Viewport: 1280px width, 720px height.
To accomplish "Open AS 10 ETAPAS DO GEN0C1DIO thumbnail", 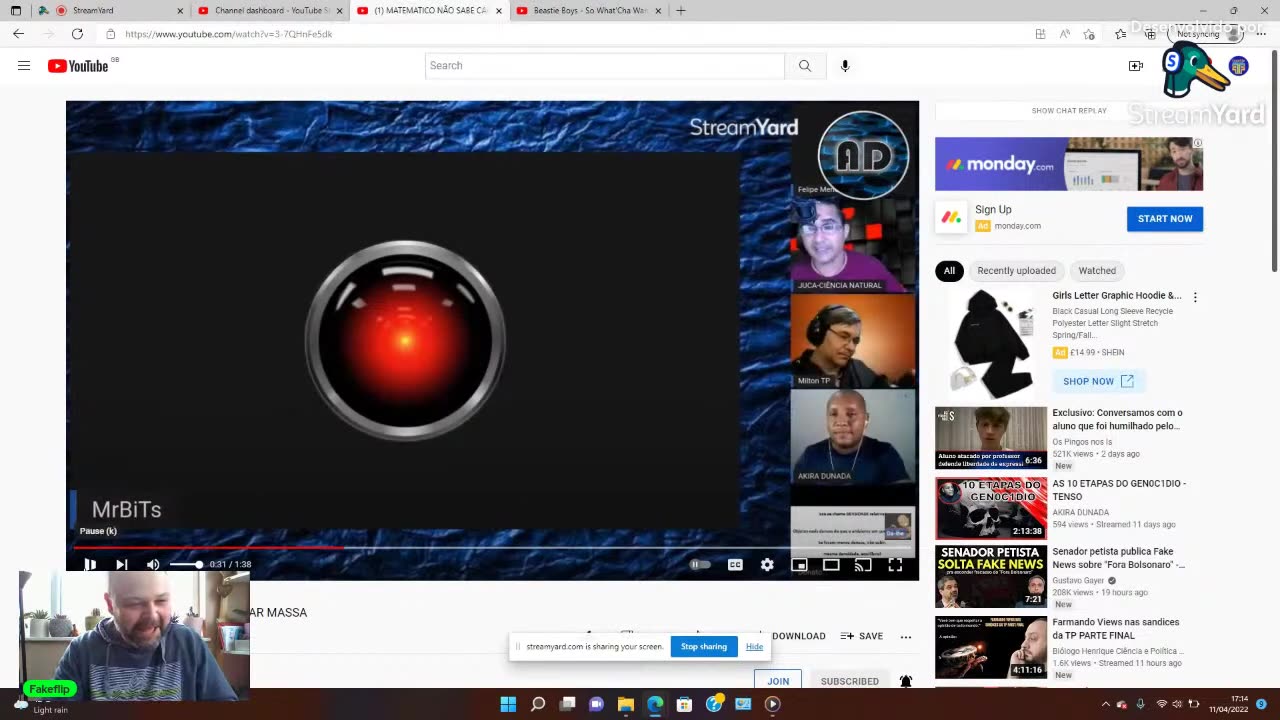I will click(991, 508).
